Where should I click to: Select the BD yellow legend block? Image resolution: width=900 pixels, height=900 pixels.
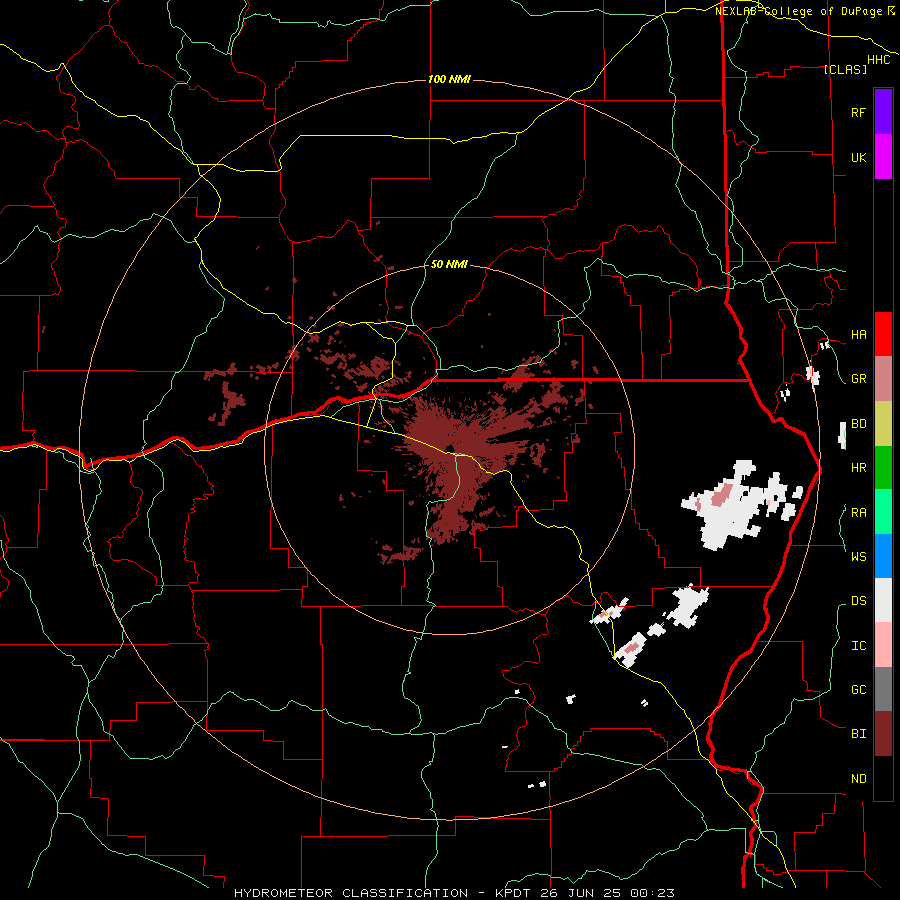[x=883, y=423]
